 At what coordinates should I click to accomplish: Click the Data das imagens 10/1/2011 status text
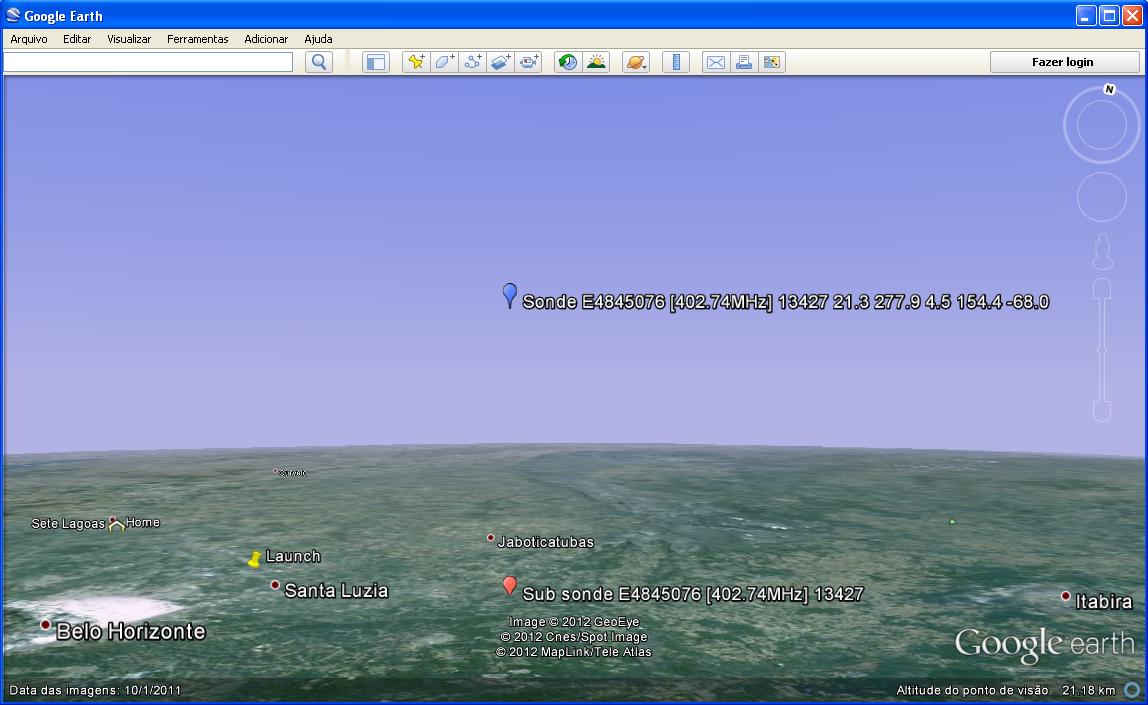95,690
